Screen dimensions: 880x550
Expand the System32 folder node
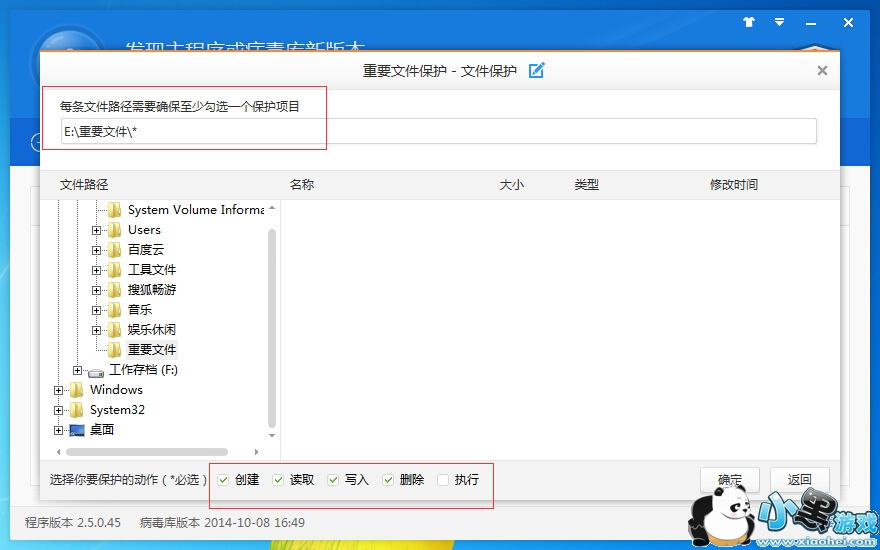pyautogui.click(x=58, y=410)
